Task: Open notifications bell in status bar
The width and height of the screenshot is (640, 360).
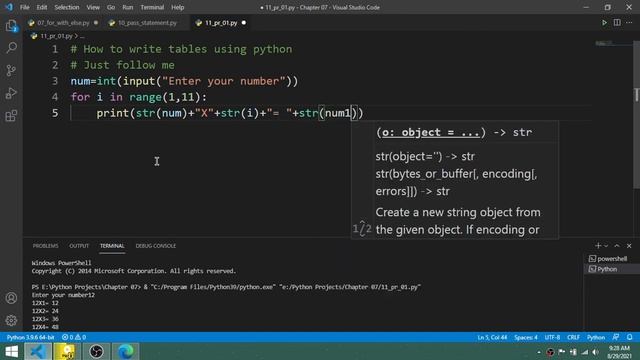Action: 629,337
